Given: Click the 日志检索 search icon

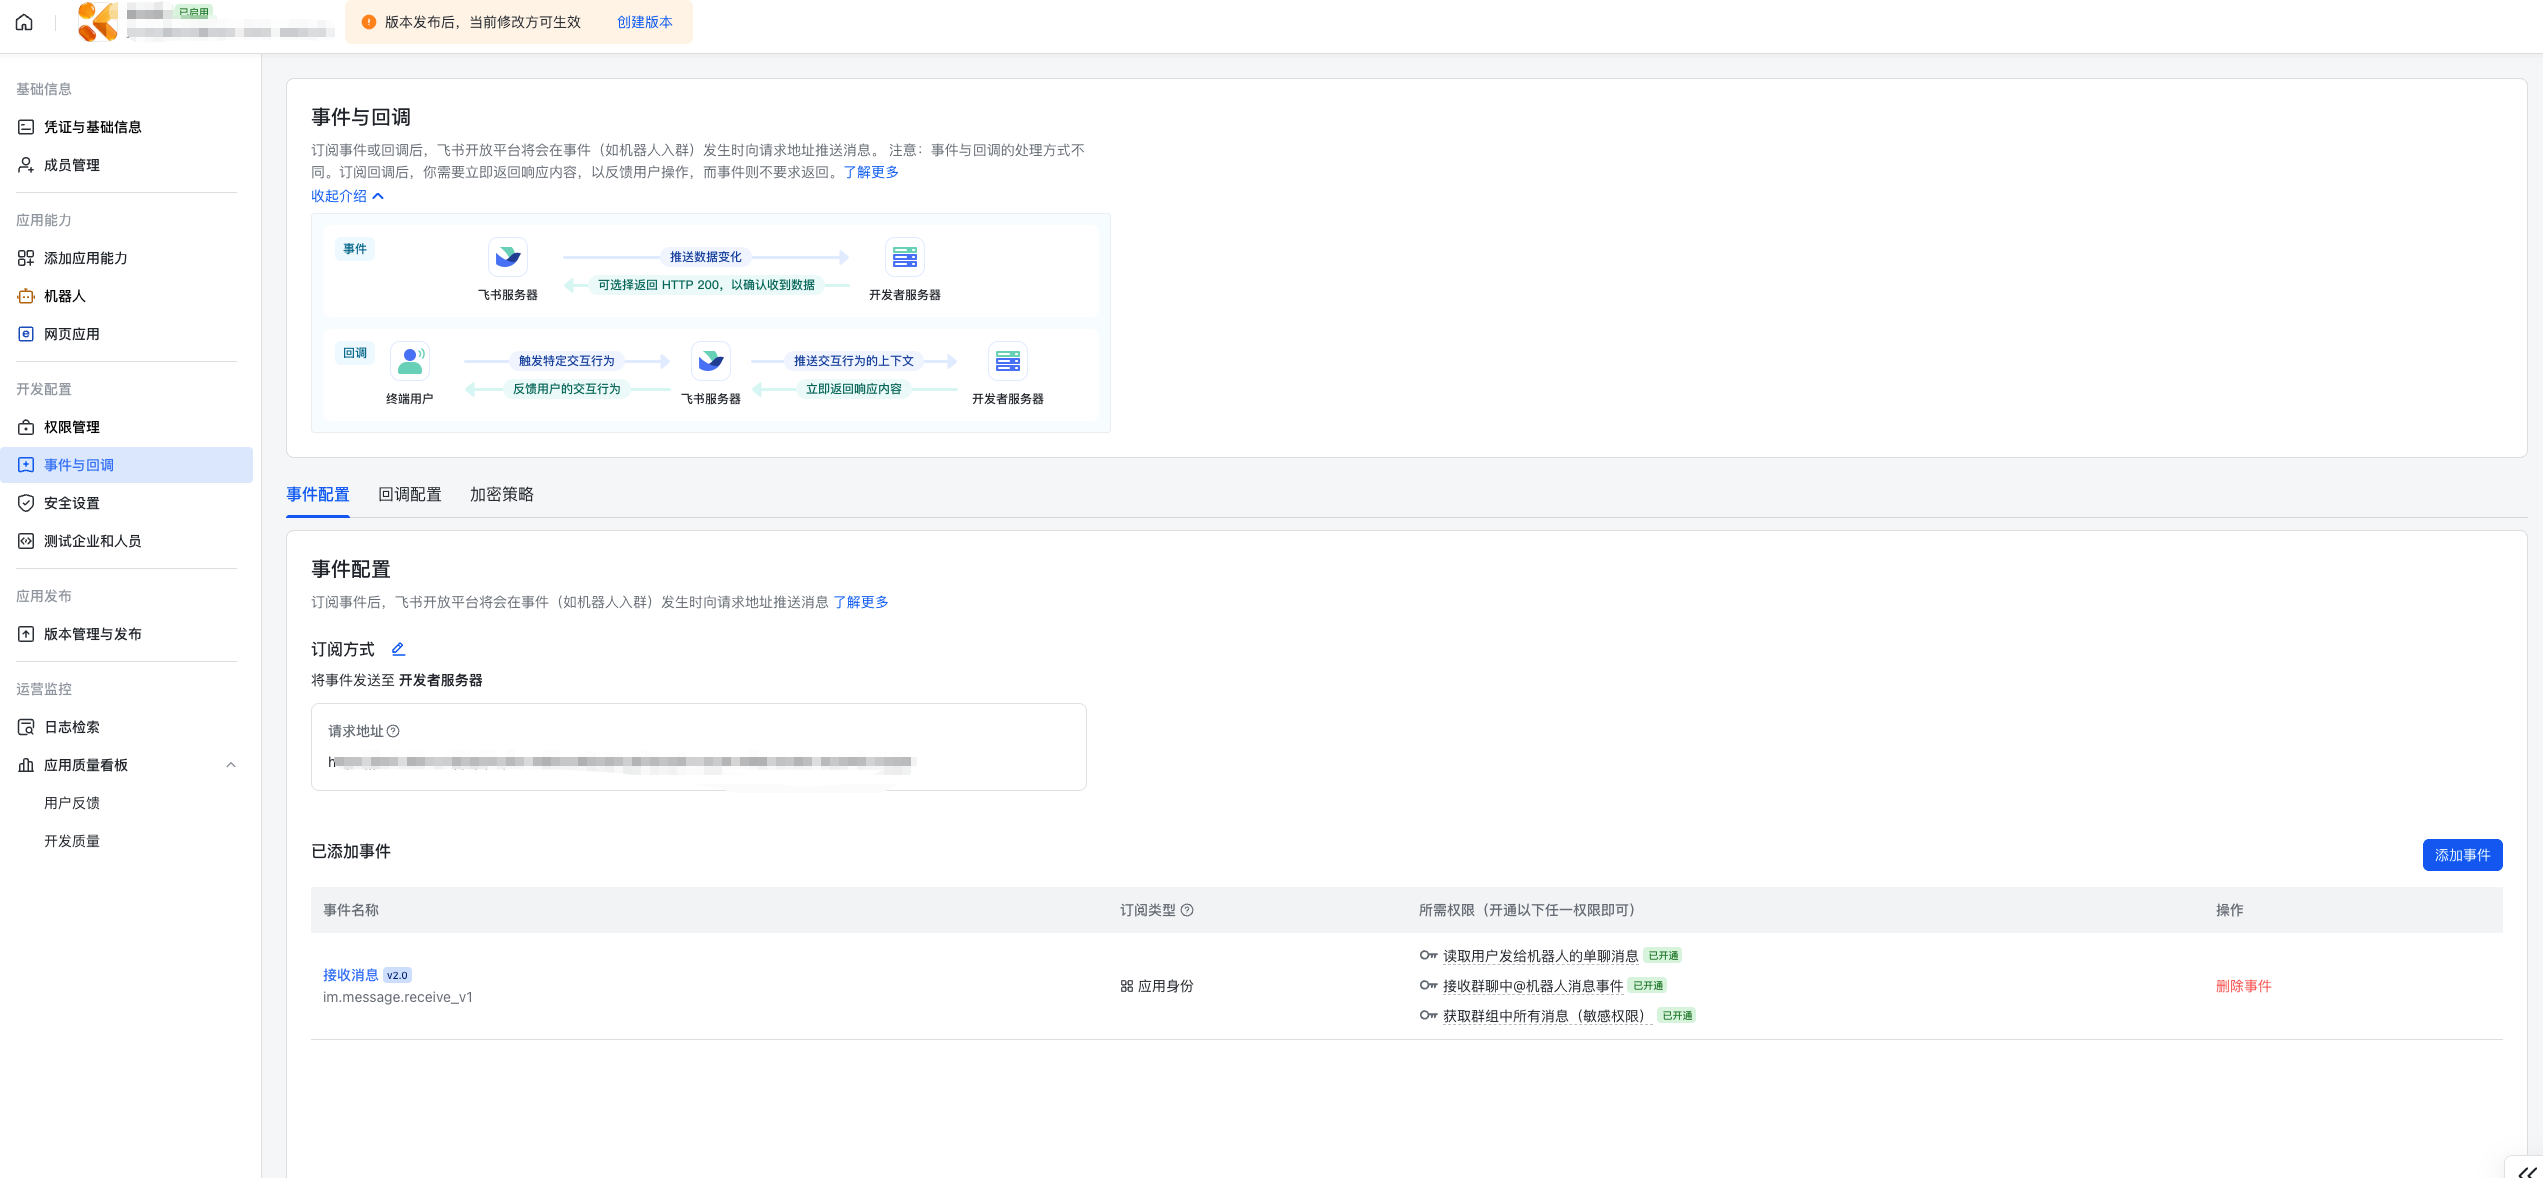Looking at the screenshot, I should pyautogui.click(x=26, y=727).
